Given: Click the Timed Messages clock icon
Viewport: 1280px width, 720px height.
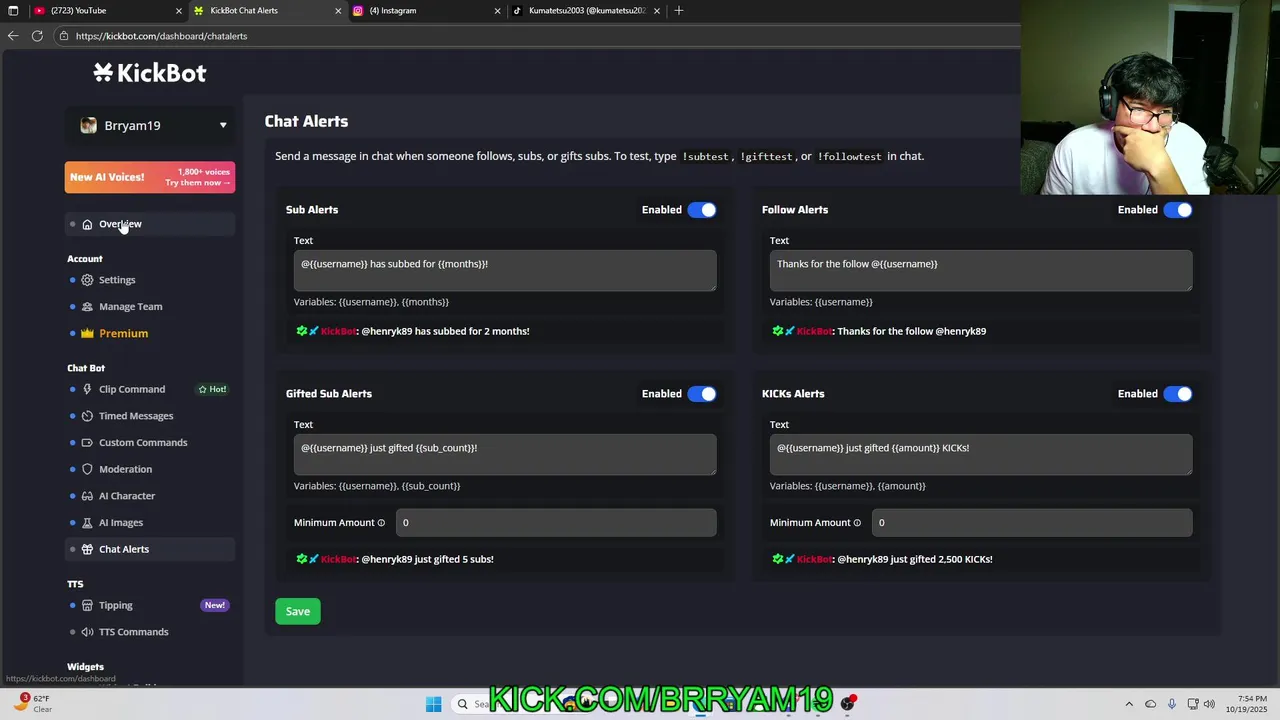Looking at the screenshot, I should (87, 416).
